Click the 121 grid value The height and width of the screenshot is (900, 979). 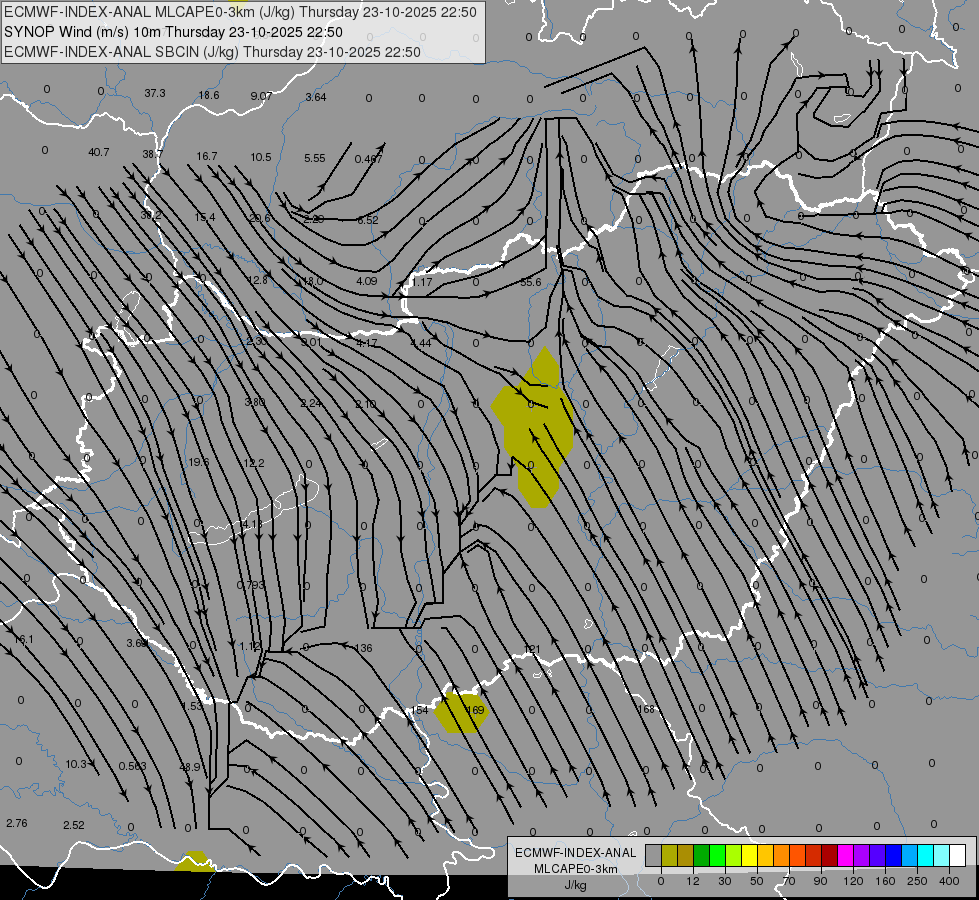[531, 649]
